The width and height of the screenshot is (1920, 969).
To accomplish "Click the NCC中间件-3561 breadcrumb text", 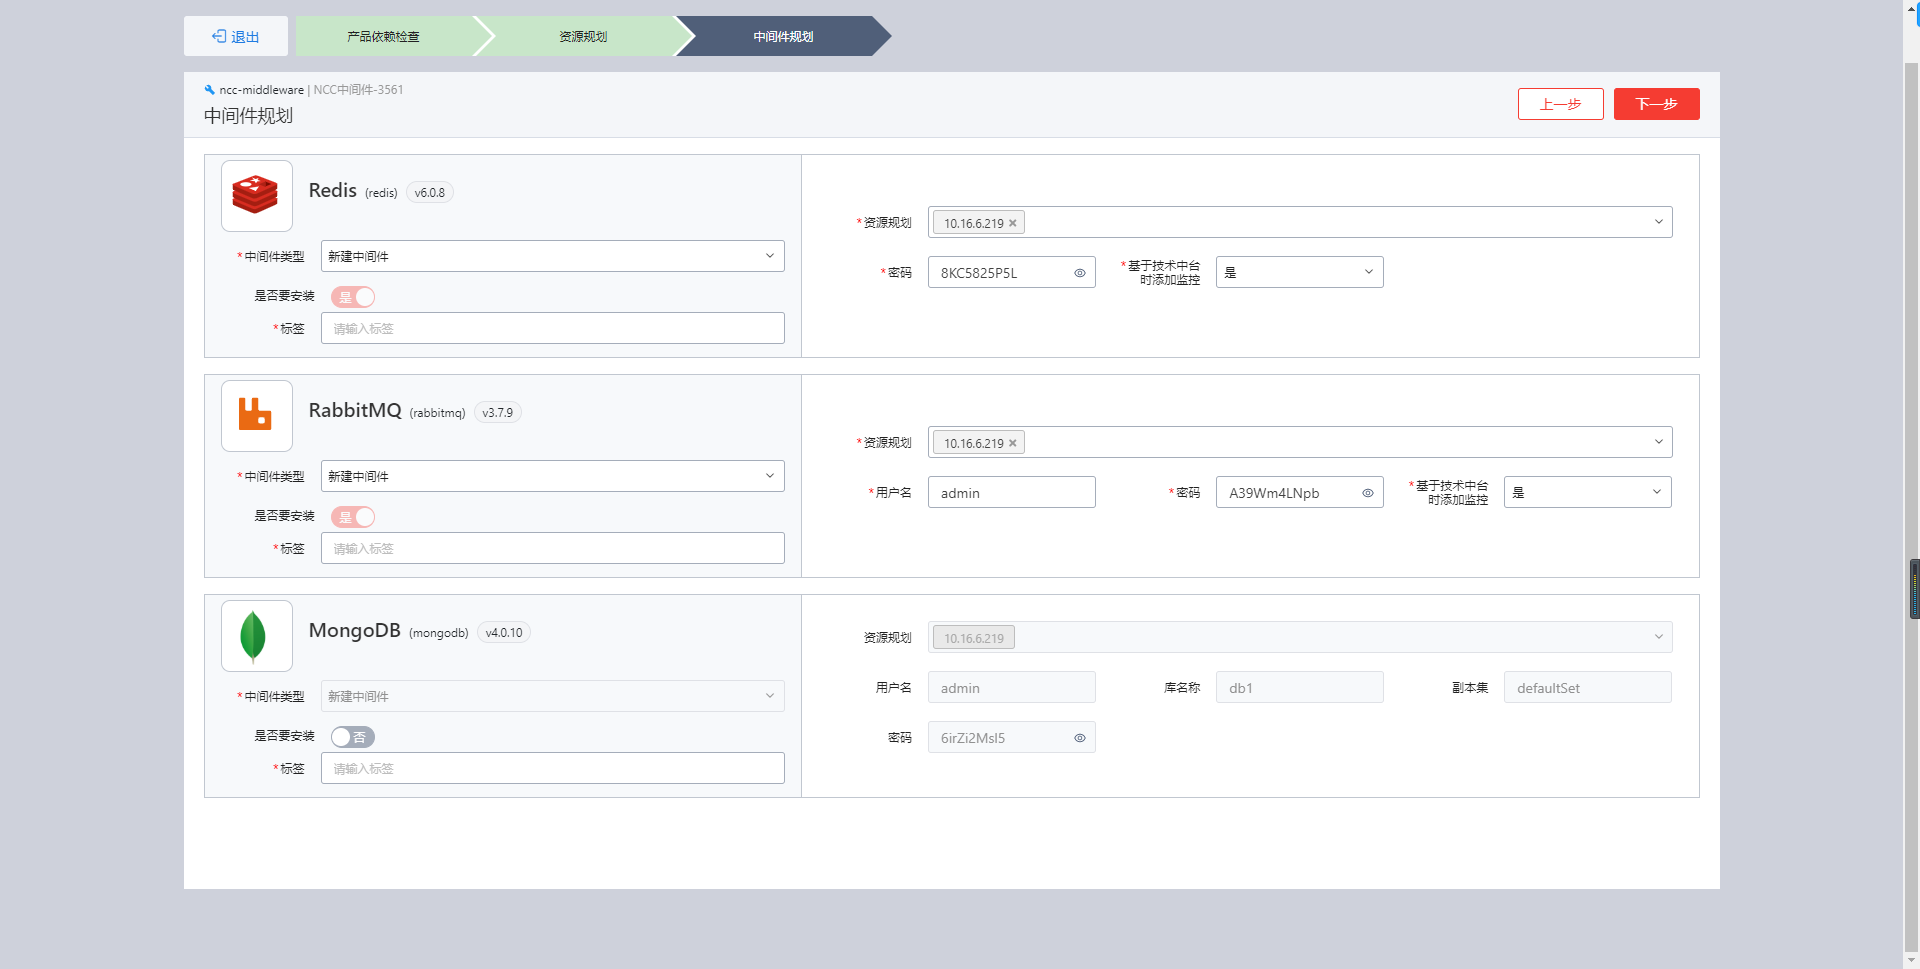I will (358, 89).
